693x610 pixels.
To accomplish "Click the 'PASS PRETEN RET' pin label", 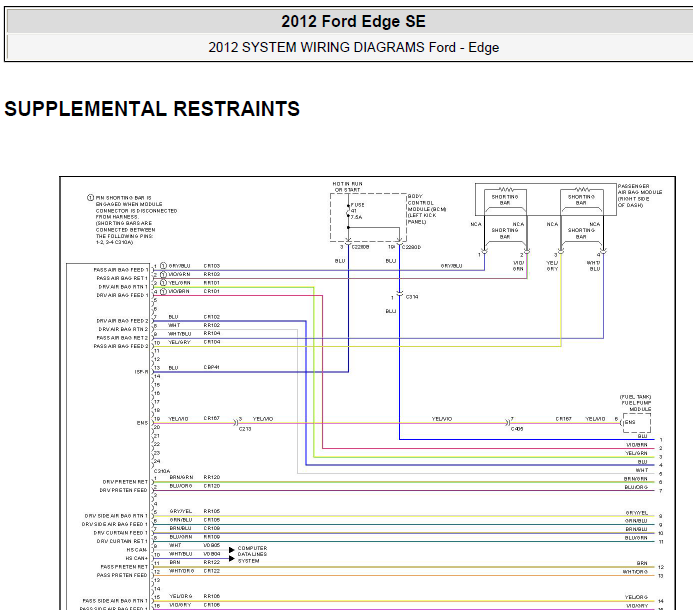I will (x=124, y=567).
